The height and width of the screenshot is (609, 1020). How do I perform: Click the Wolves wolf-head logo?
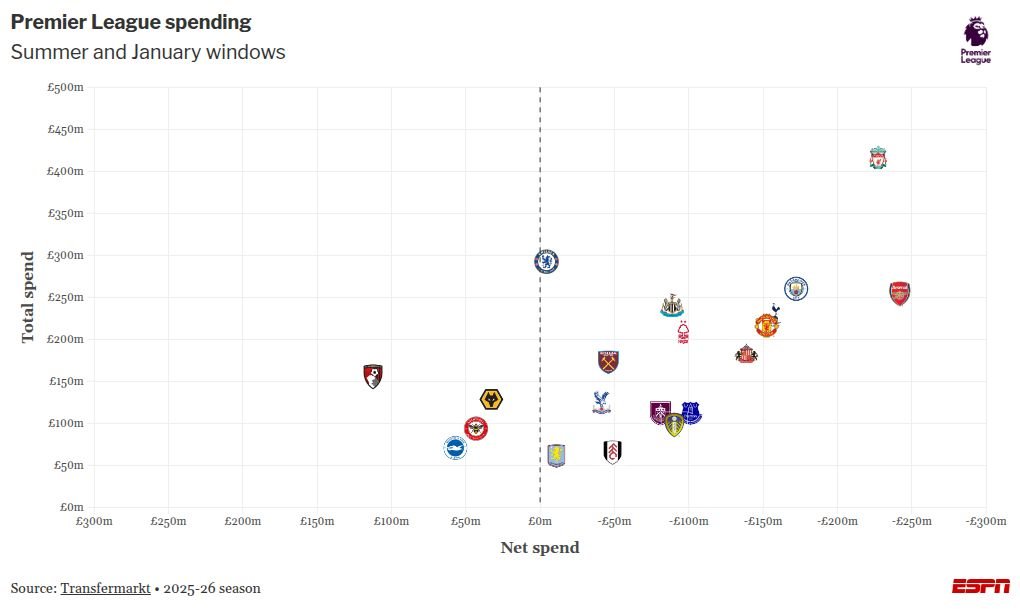(x=491, y=400)
